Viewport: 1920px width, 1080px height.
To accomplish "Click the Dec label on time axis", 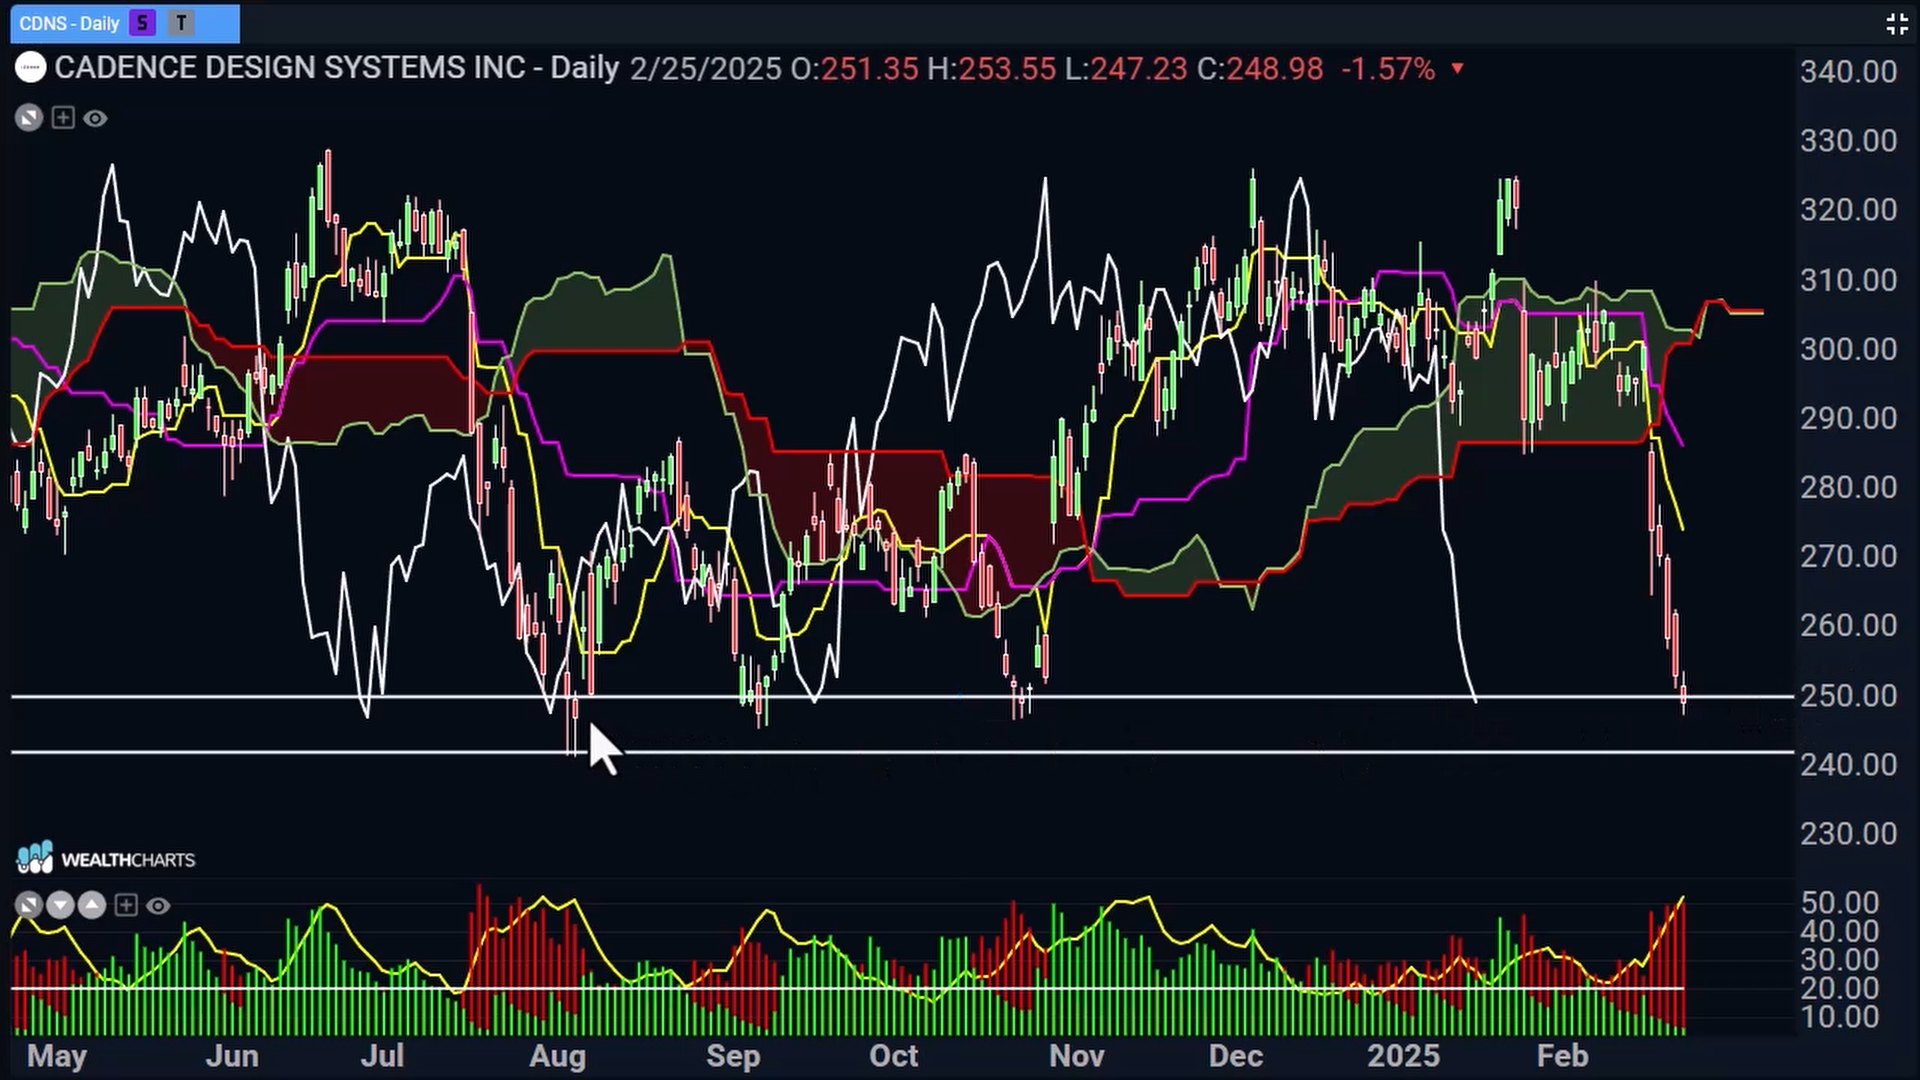I will tap(1236, 1056).
